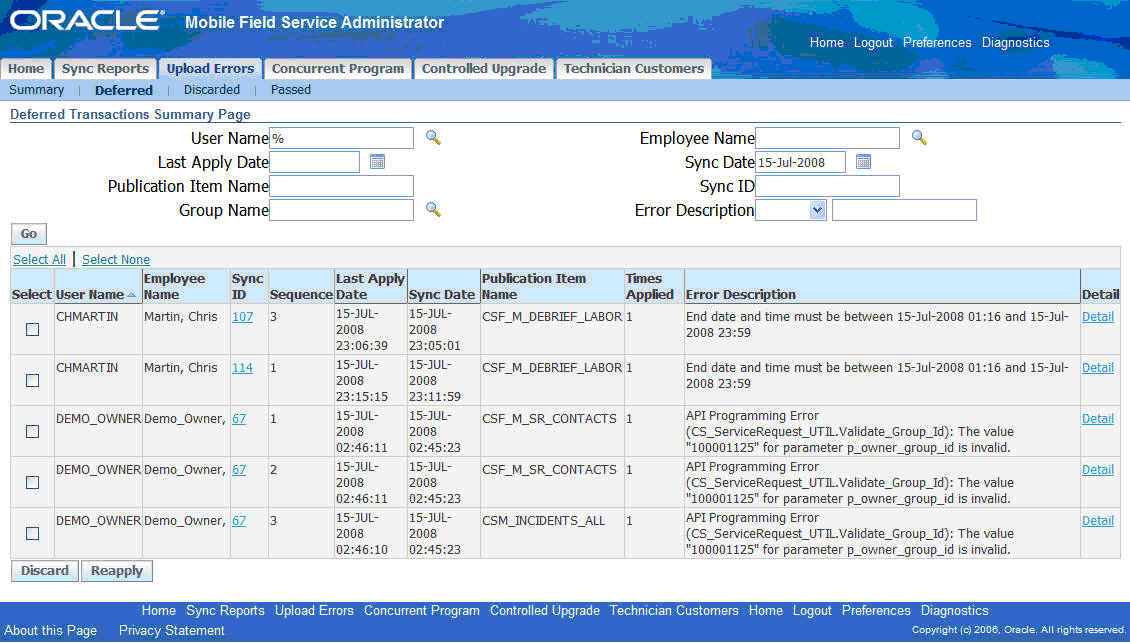Click Logout link in top header
This screenshot has height=643, width=1130.
[x=873, y=43]
